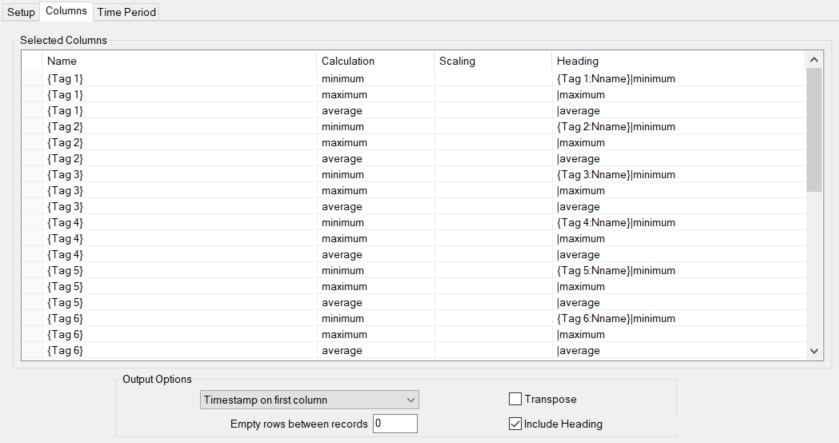Select the {Tag 5} row with maximum calculation

[414, 287]
